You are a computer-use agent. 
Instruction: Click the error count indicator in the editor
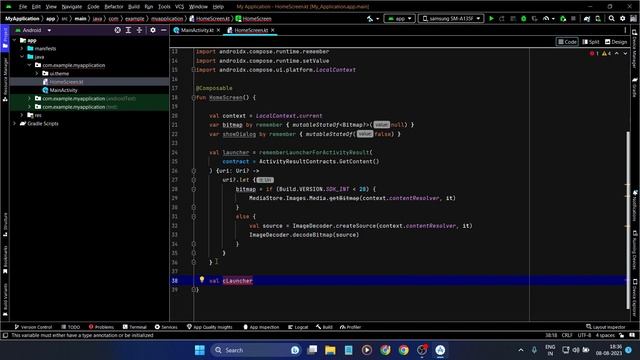[x=594, y=53]
